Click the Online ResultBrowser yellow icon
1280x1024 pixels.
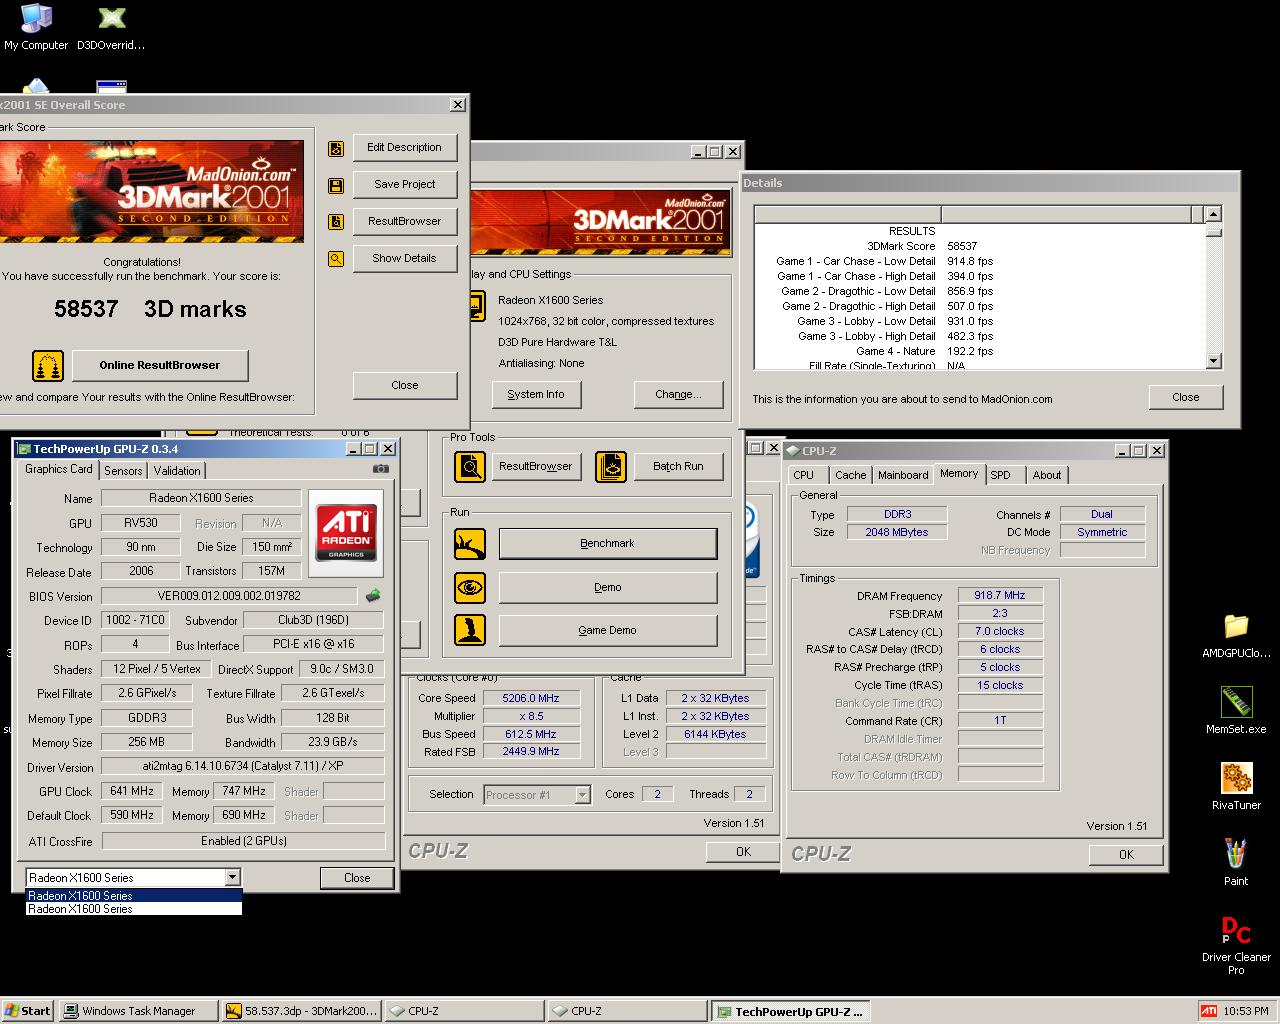(48, 366)
